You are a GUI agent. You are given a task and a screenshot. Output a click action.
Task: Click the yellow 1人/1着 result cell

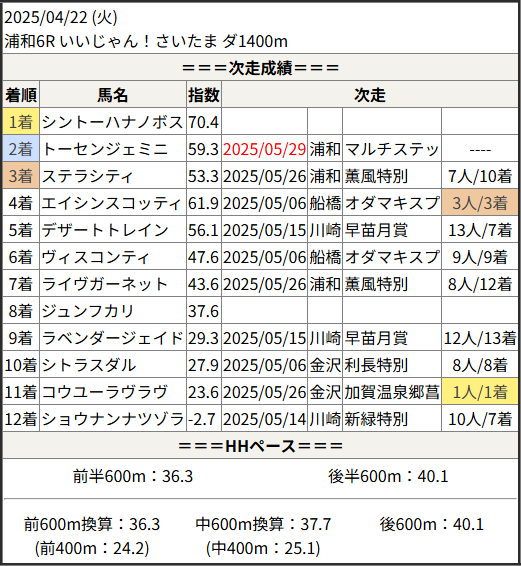pos(479,392)
